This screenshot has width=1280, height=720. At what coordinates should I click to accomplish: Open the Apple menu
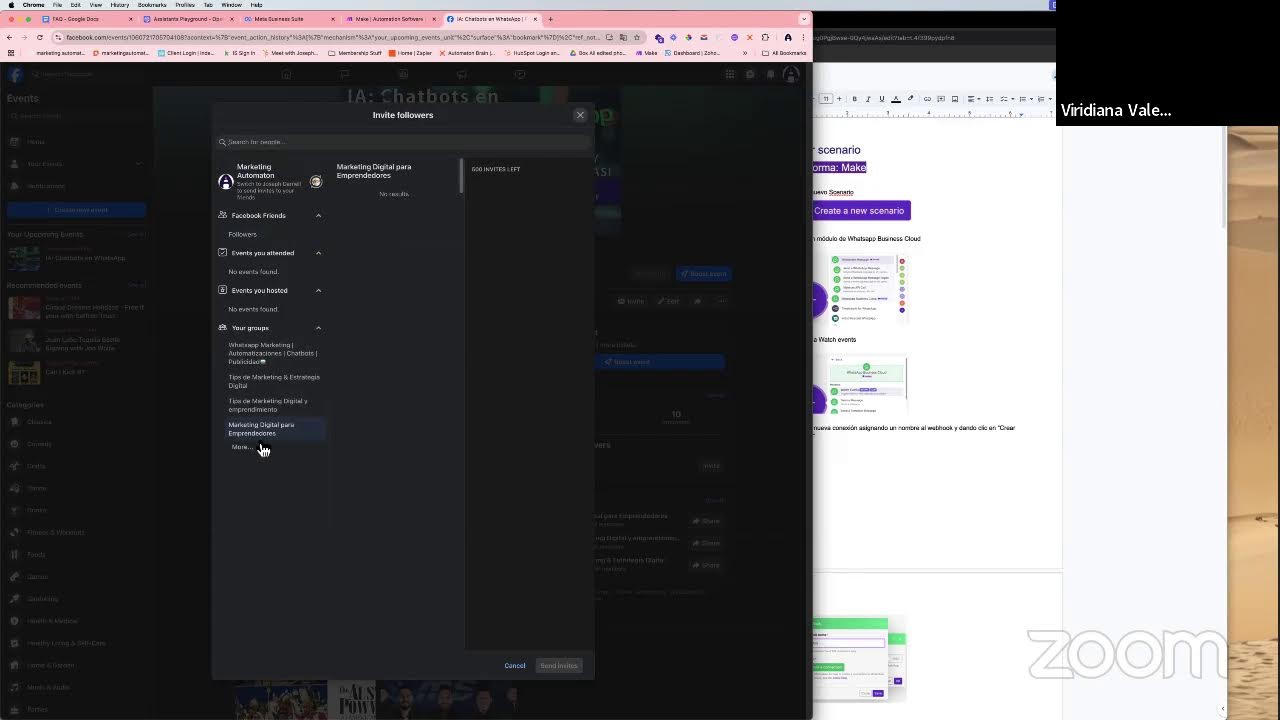click(11, 5)
